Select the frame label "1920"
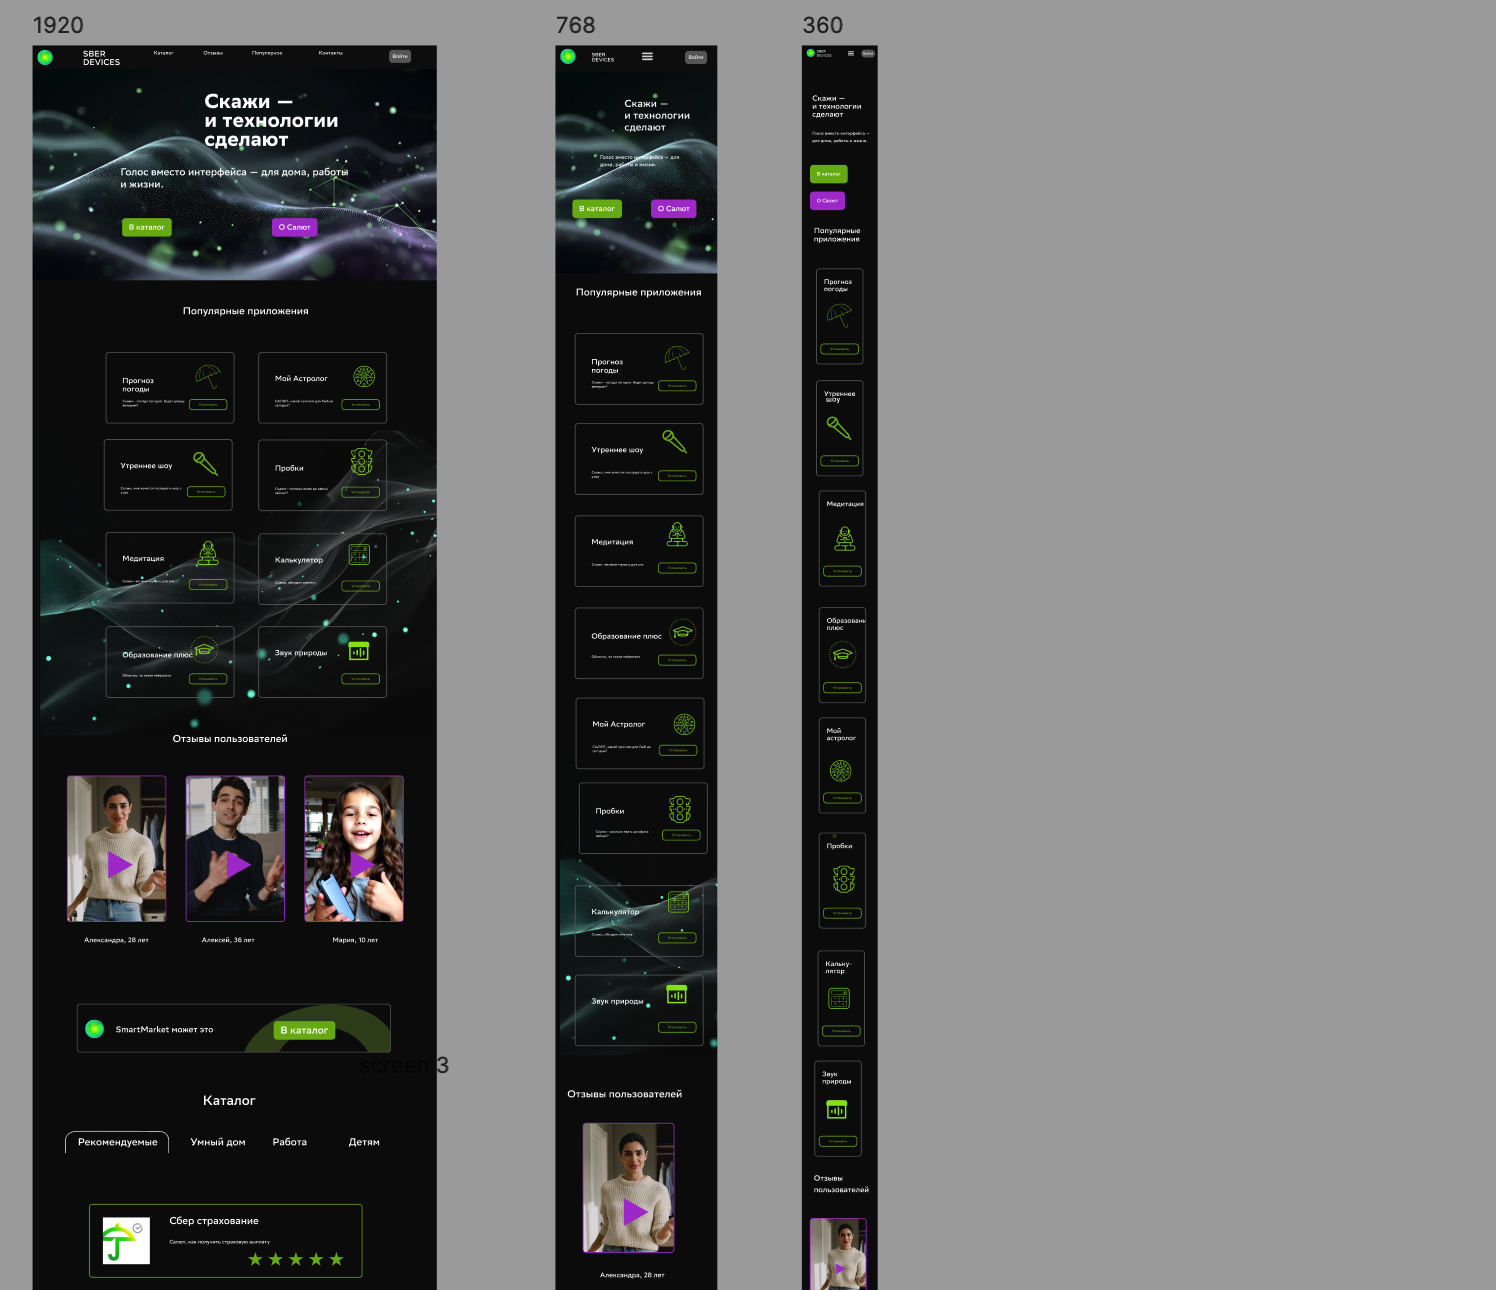The width and height of the screenshot is (1496, 1290). 58,25
